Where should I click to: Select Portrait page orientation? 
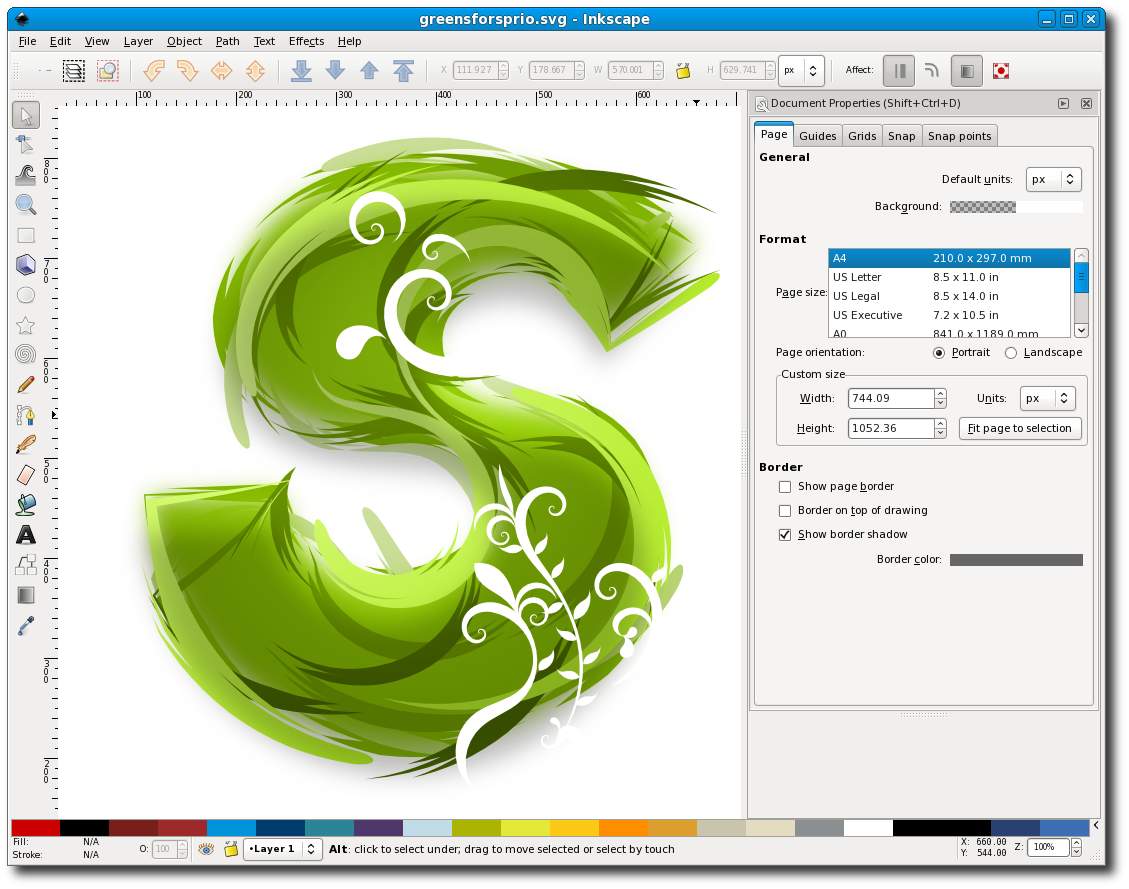pos(939,353)
